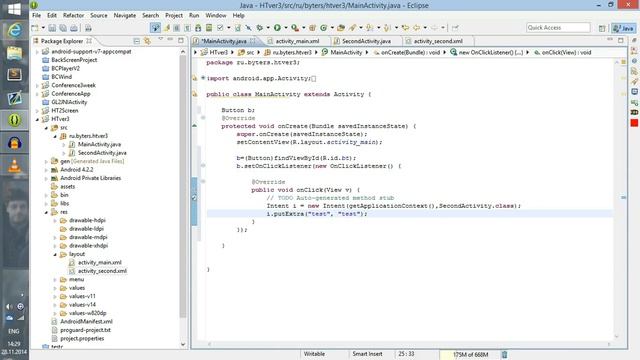Collapse the HTver3 project node

pos(38,119)
